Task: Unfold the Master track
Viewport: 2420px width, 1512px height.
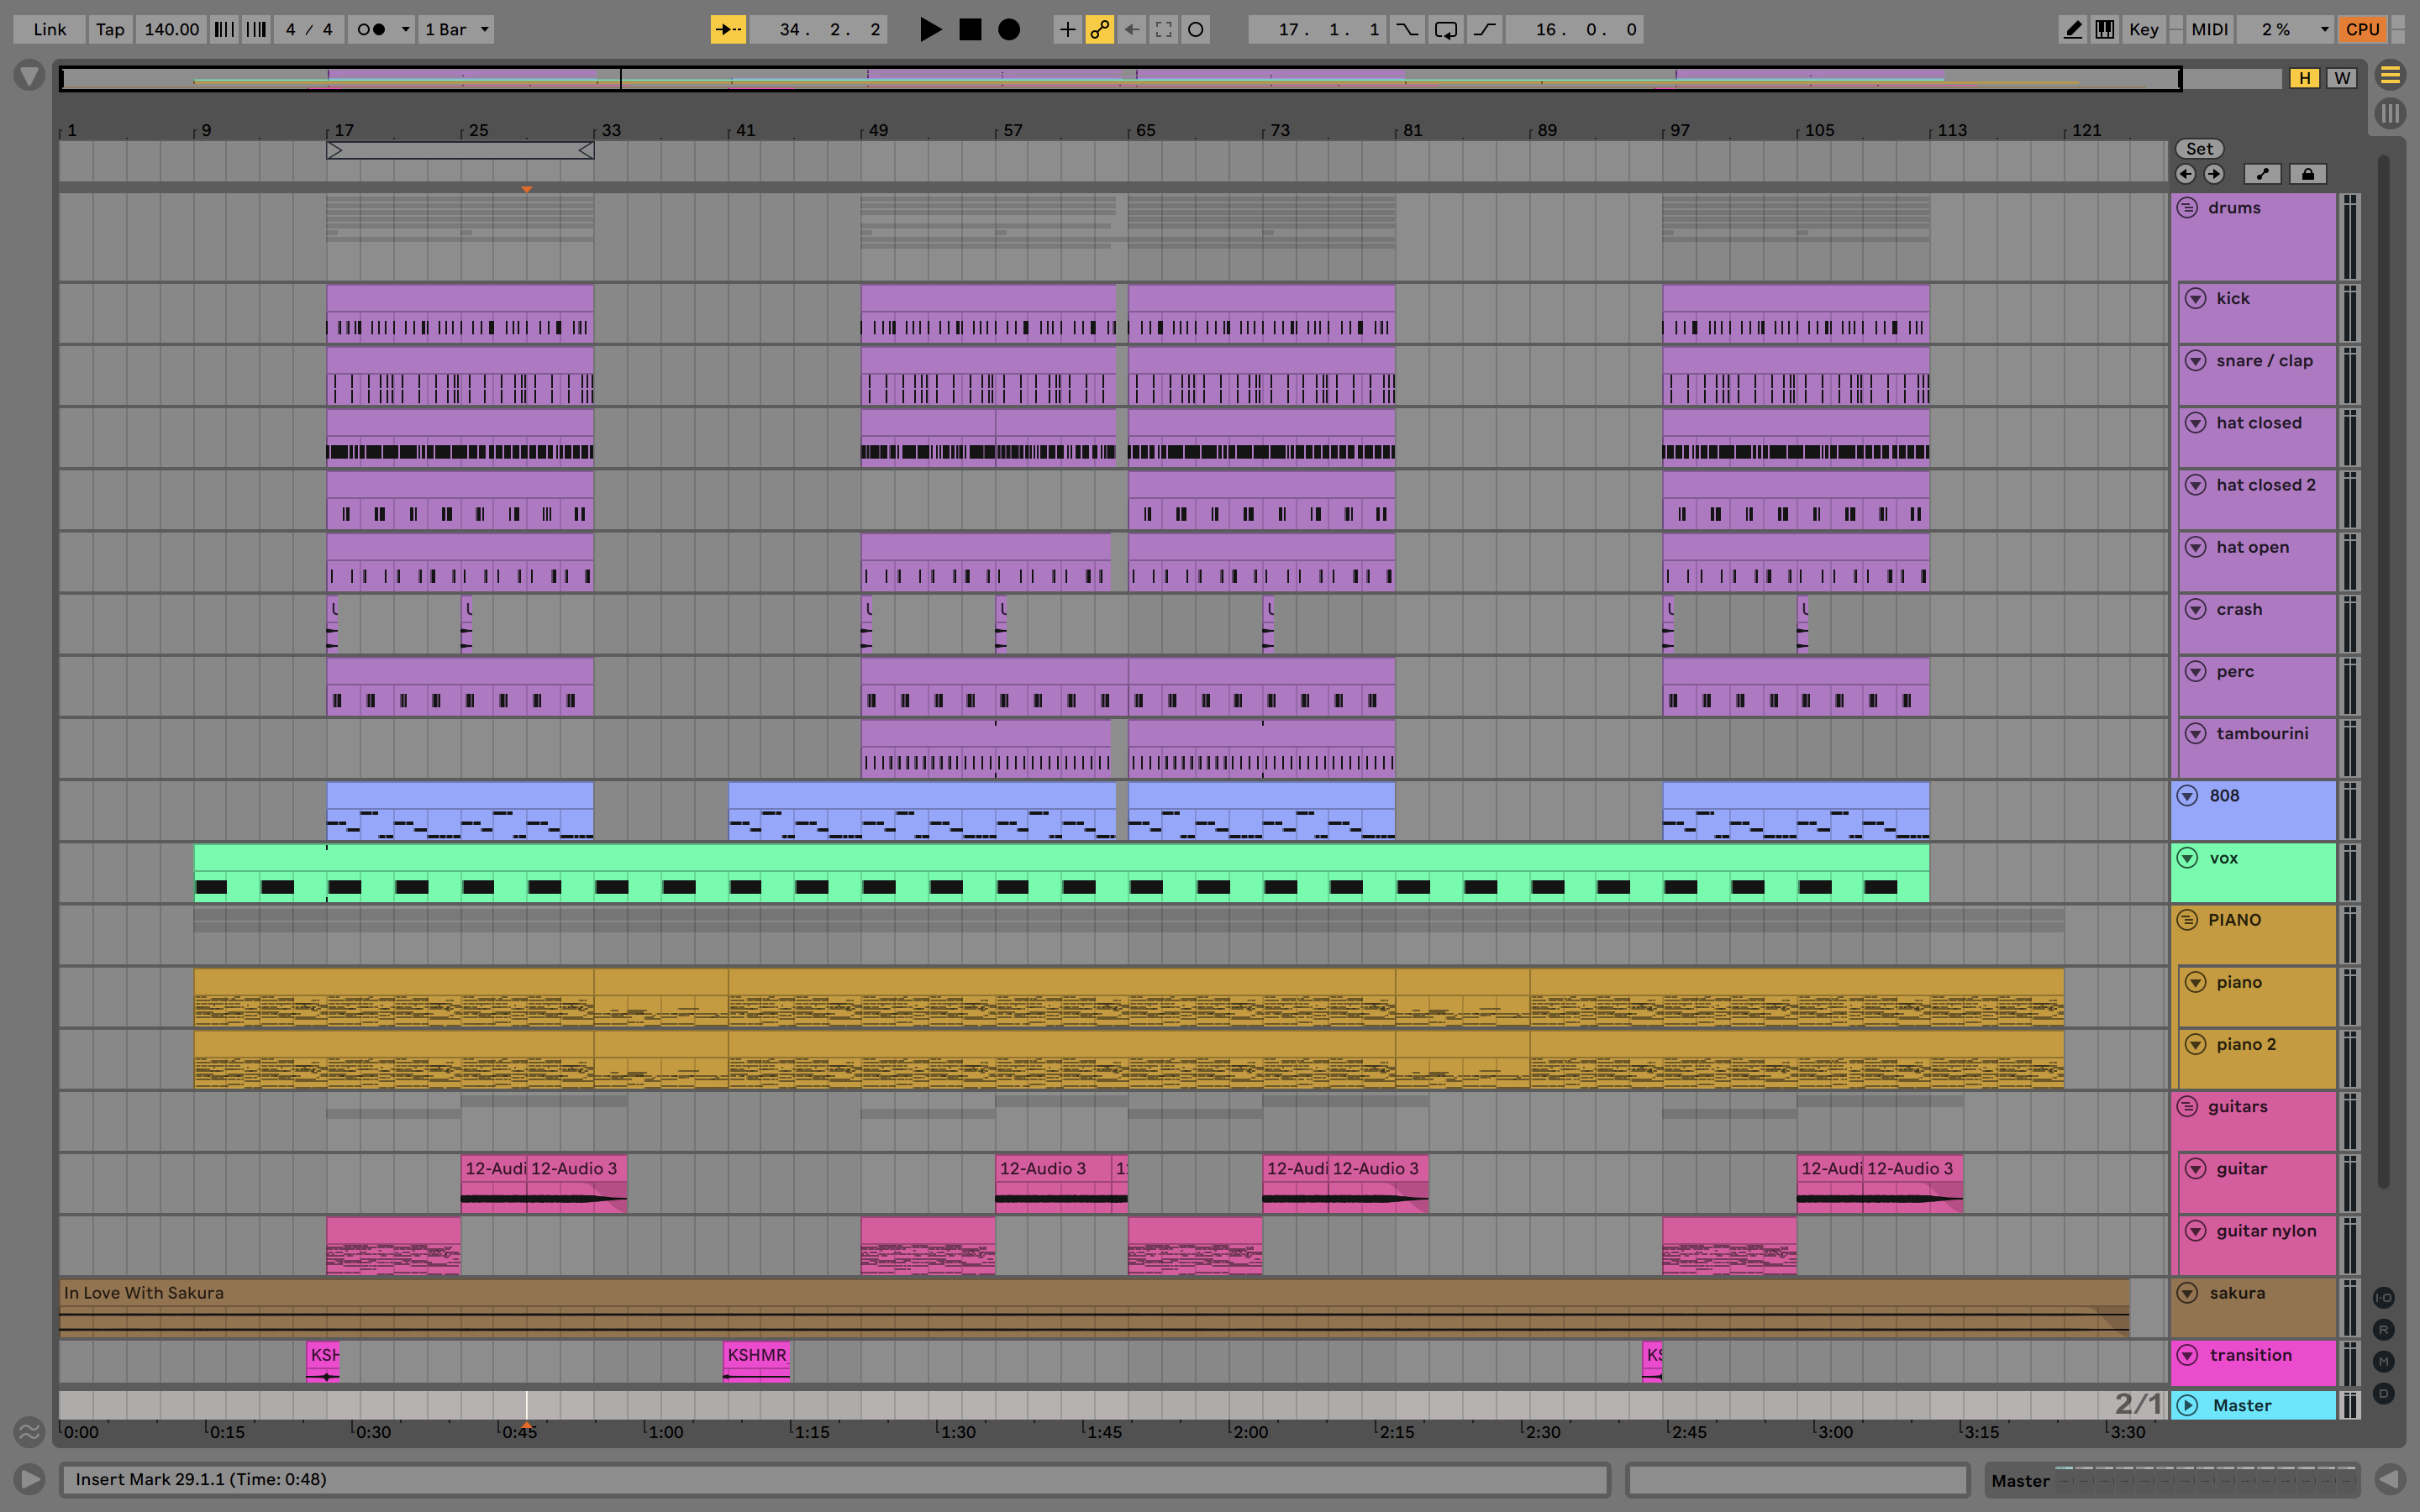Action: point(2187,1405)
